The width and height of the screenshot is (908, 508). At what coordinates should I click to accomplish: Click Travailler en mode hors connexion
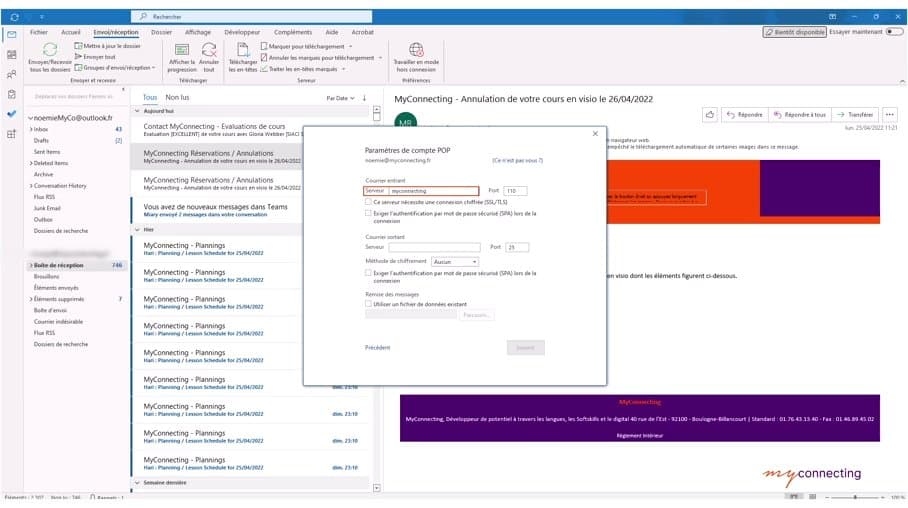[416, 57]
